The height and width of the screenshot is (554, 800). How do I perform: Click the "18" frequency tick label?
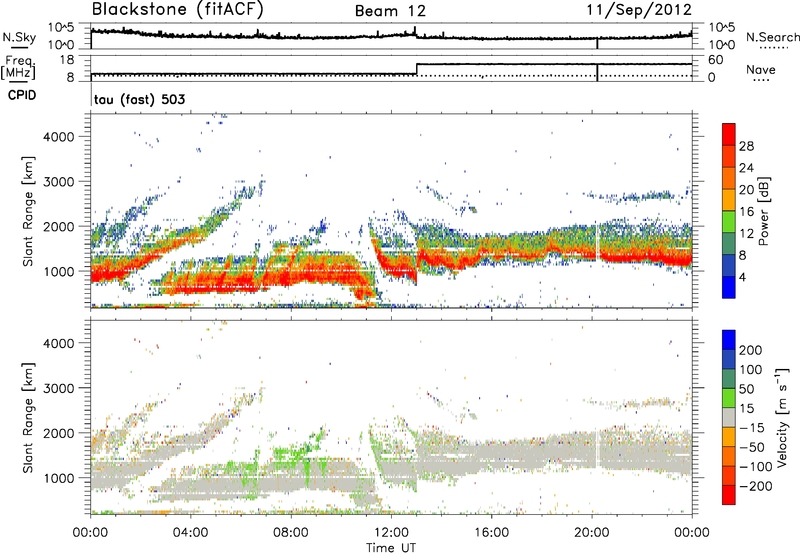(66, 60)
